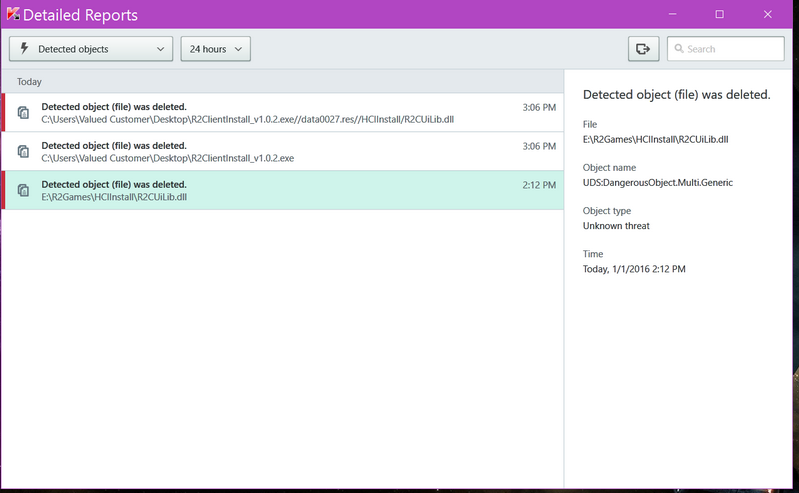Viewport: 799px width, 493px height.
Task: Click the file path in the details panel
Action: [655, 139]
